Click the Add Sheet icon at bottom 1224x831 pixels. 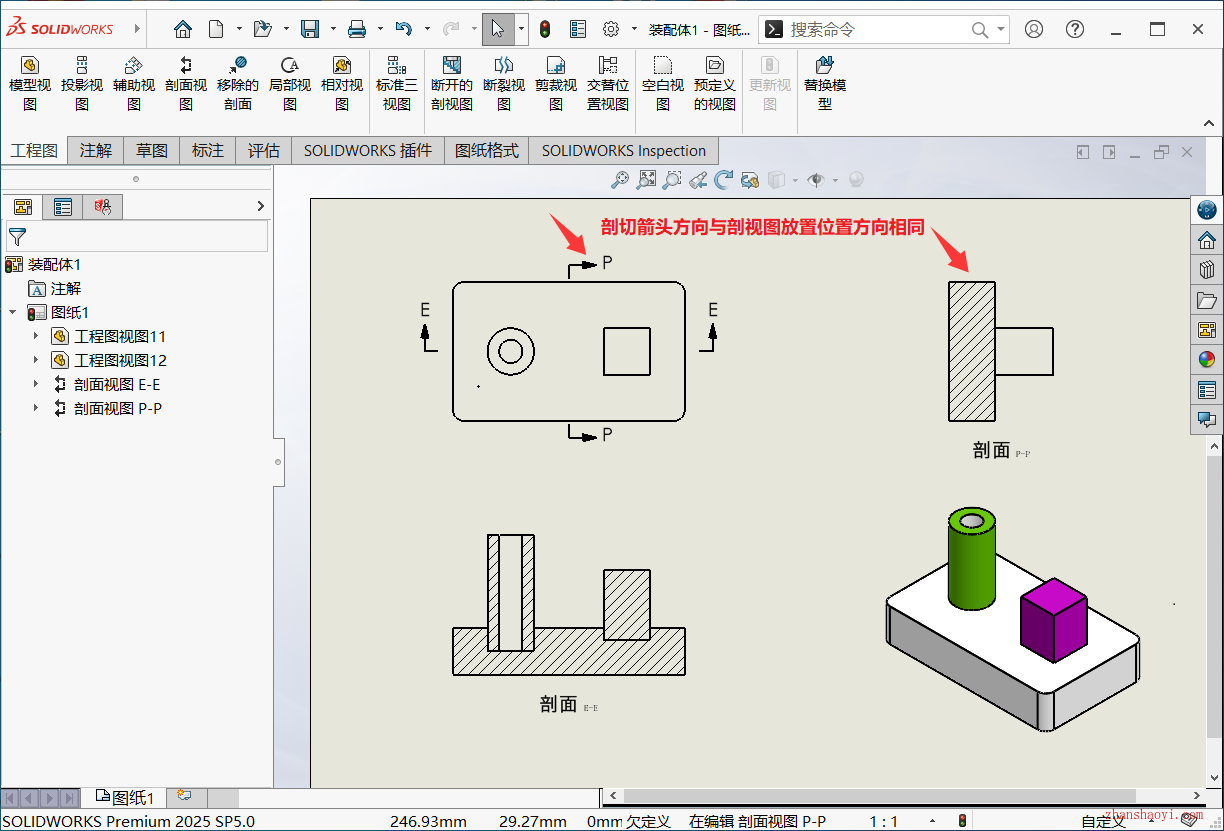[183, 796]
